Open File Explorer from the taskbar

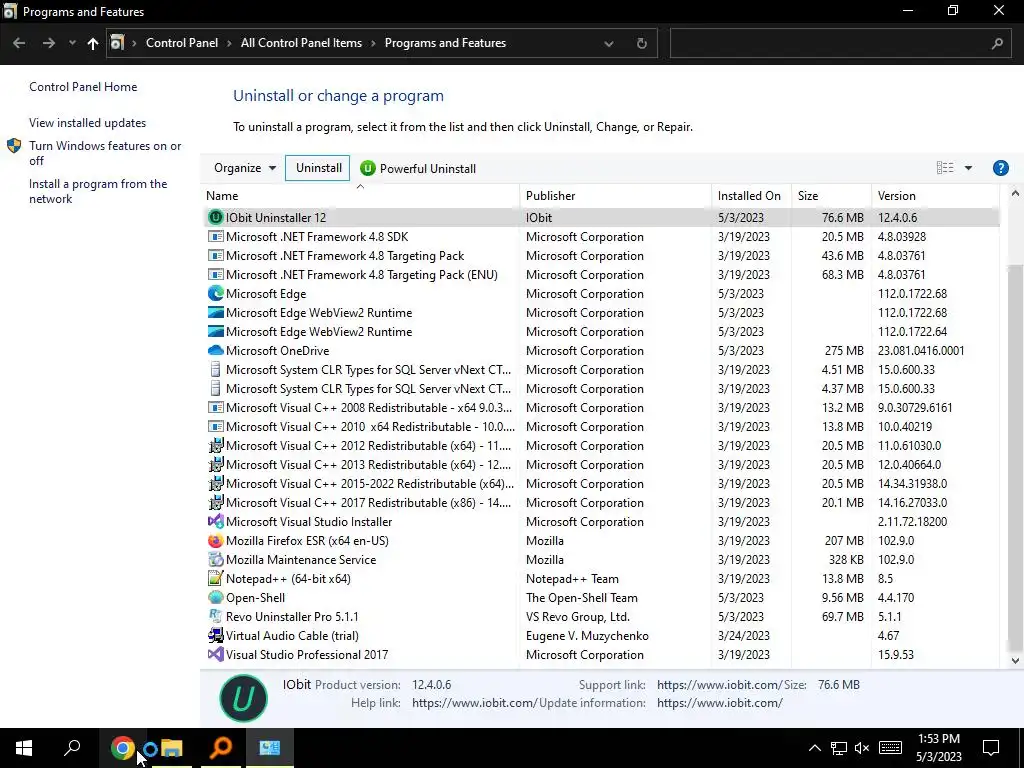pyautogui.click(x=172, y=748)
